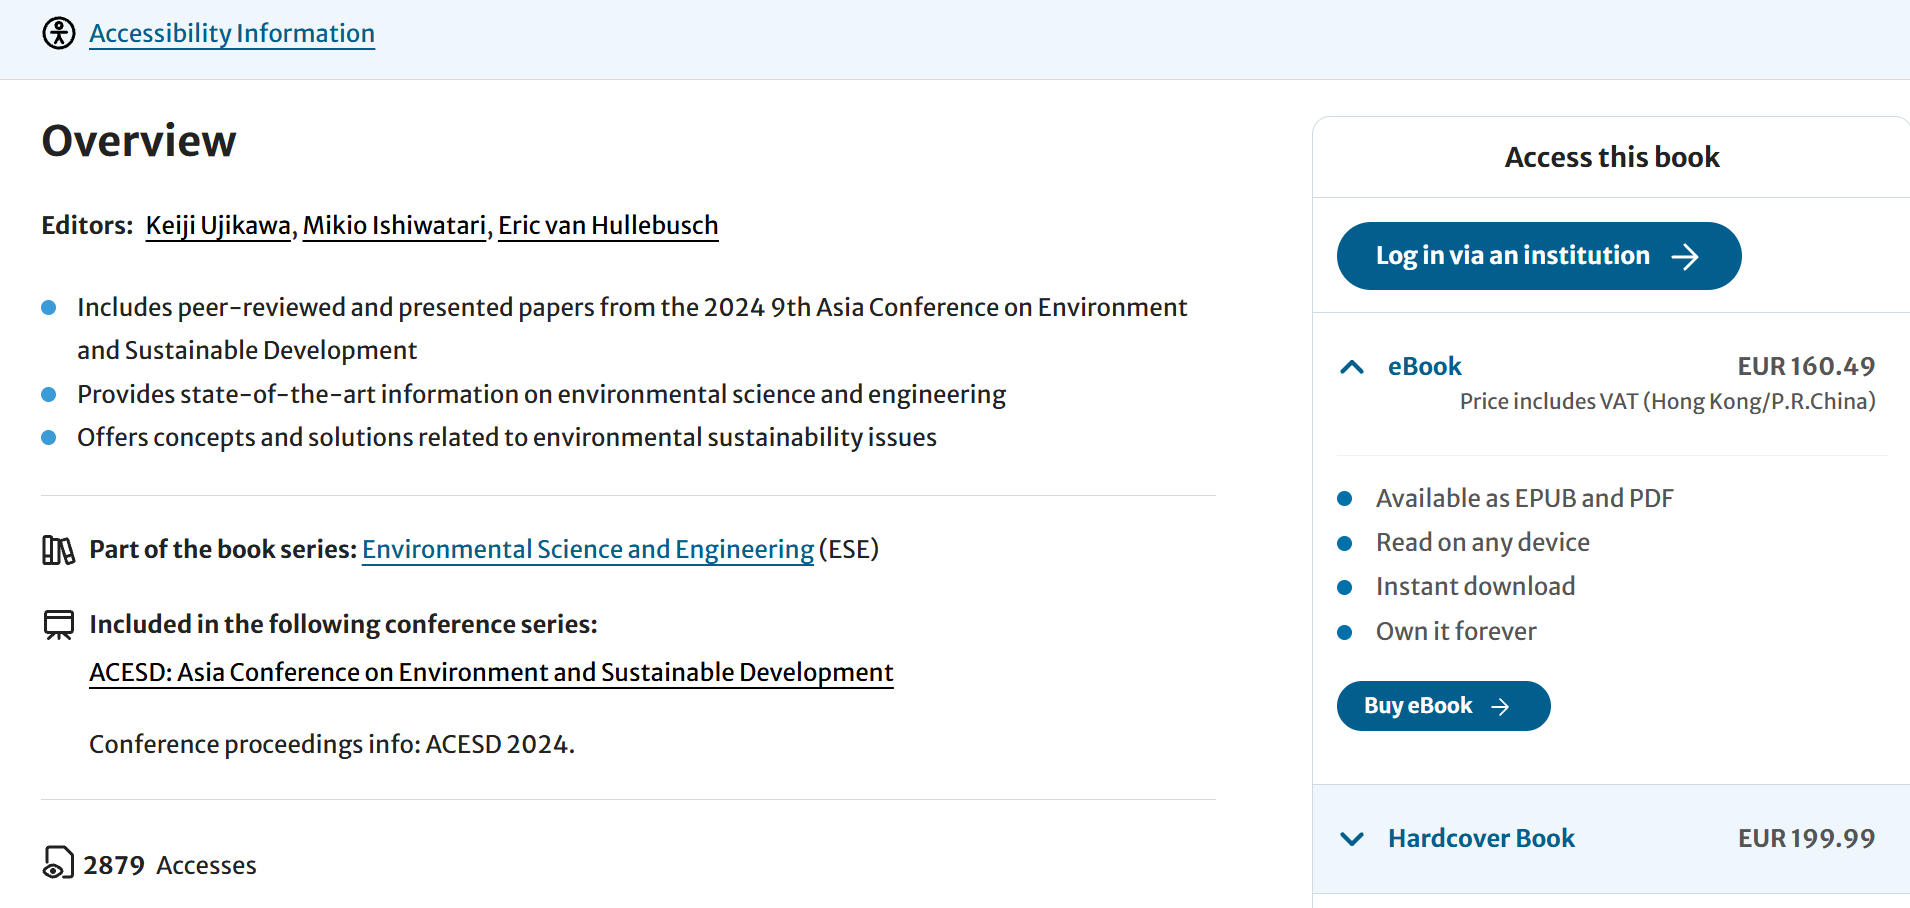
Task: Expand the Hardcover Book chevron
Action: pyautogui.click(x=1352, y=839)
